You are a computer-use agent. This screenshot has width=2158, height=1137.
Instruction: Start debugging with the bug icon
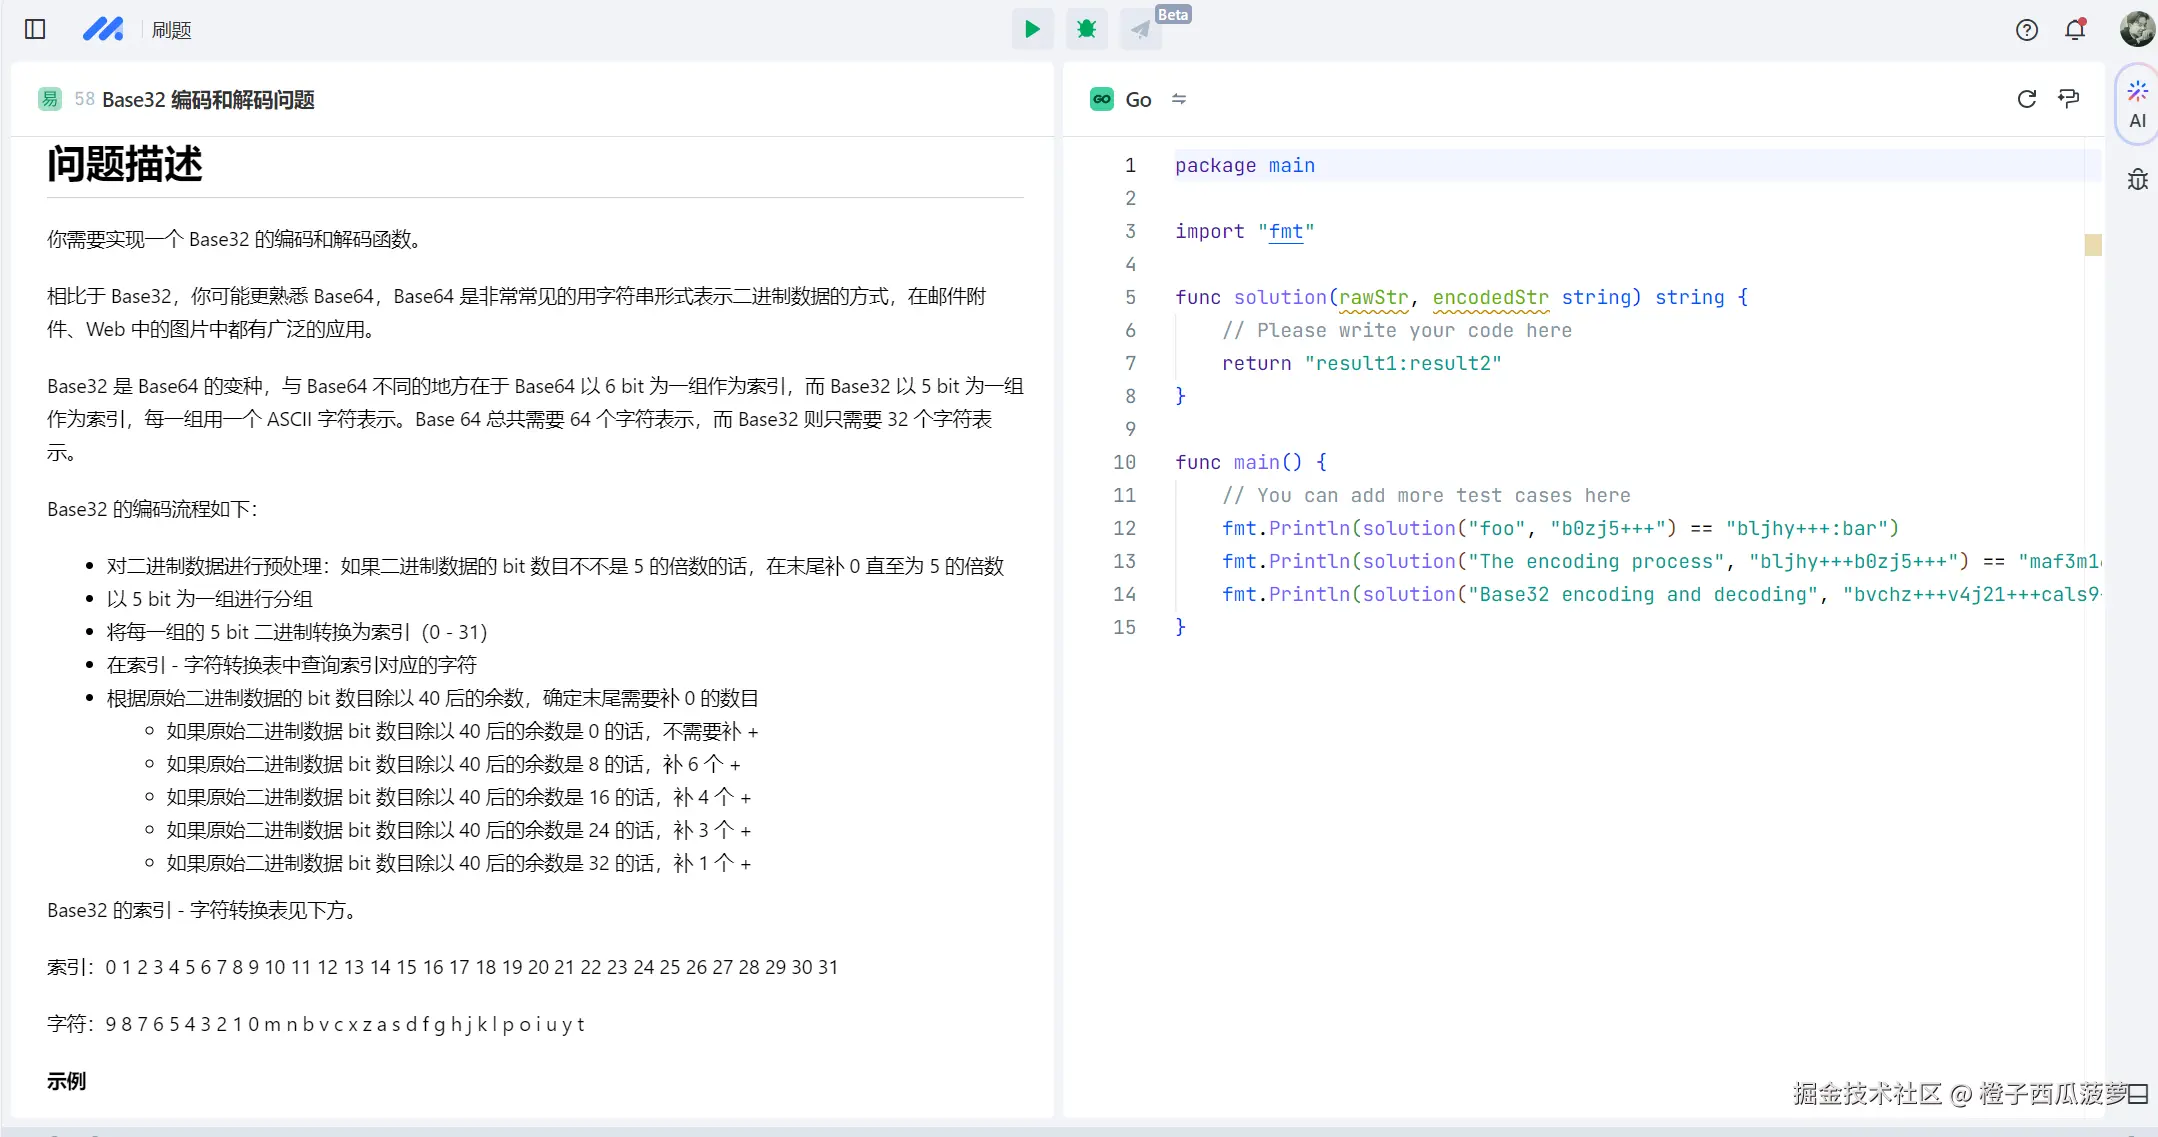(x=1086, y=29)
